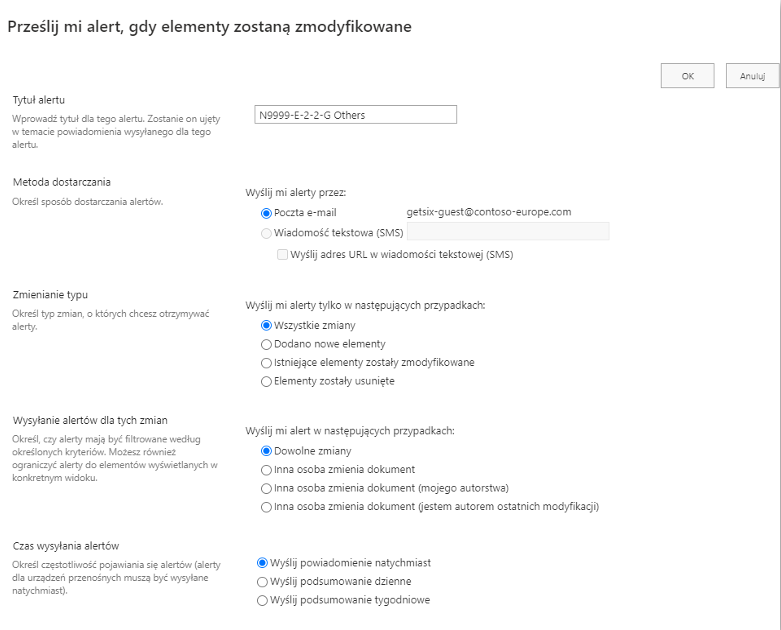Choose Wyślij podsumowanie dzienne
Image resolution: width=781 pixels, height=630 pixels.
pyautogui.click(x=262, y=582)
